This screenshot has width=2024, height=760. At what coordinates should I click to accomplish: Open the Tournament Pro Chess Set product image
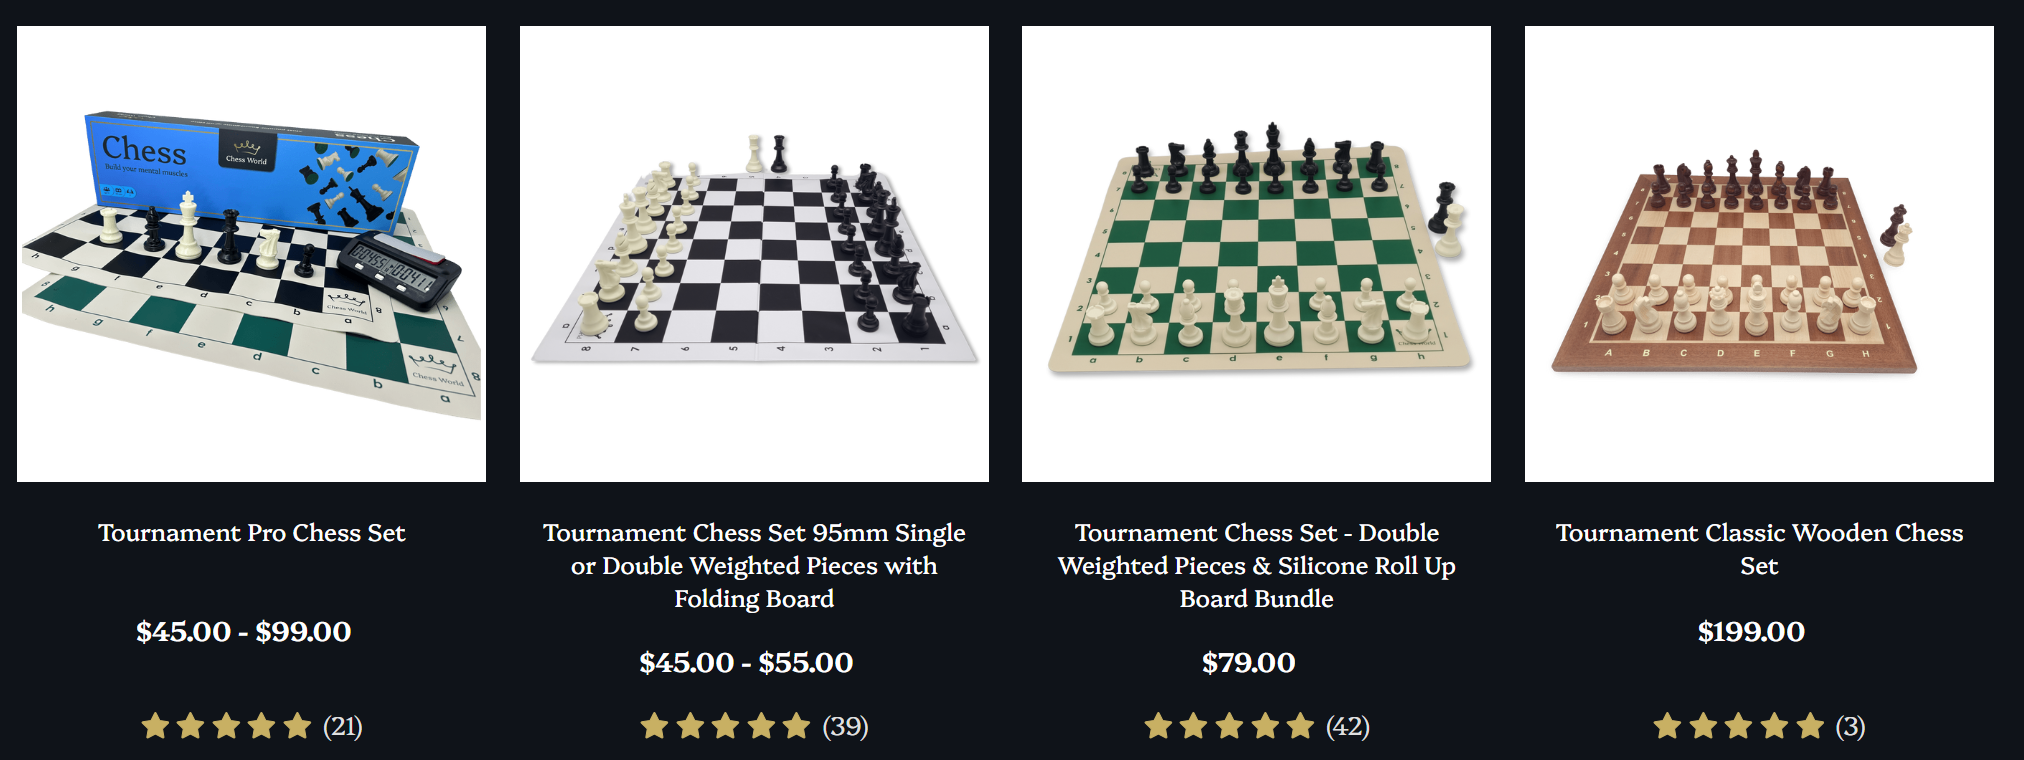[x=251, y=254]
